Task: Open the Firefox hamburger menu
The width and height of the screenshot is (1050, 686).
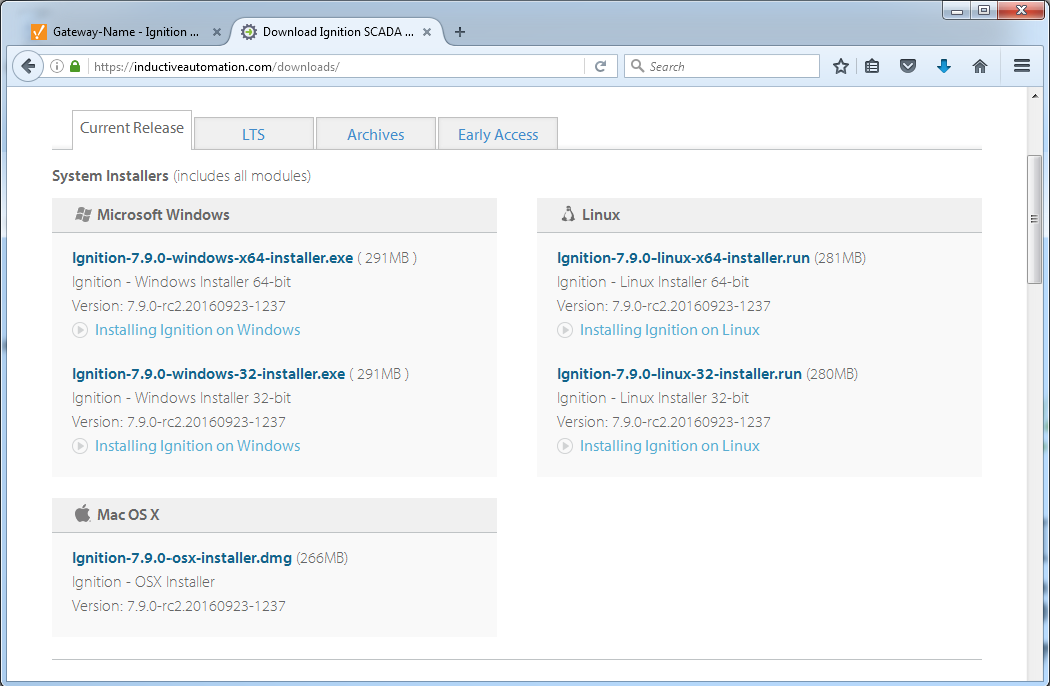Action: [1022, 66]
